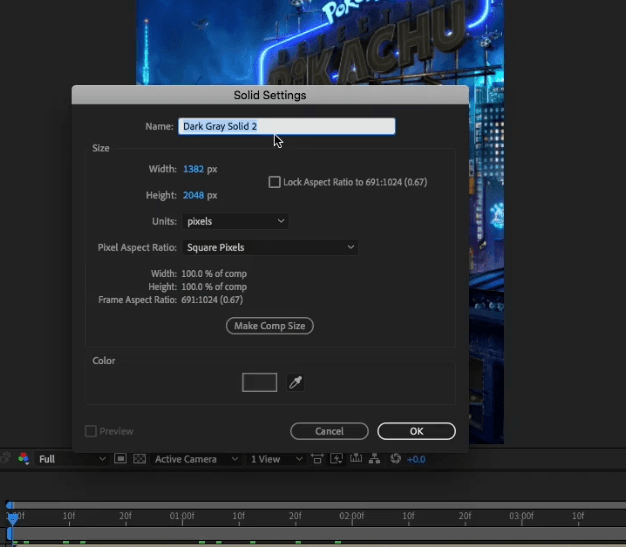The width and height of the screenshot is (626, 547).
Task: Toggle the Region of Interest icon
Action: click(120, 459)
